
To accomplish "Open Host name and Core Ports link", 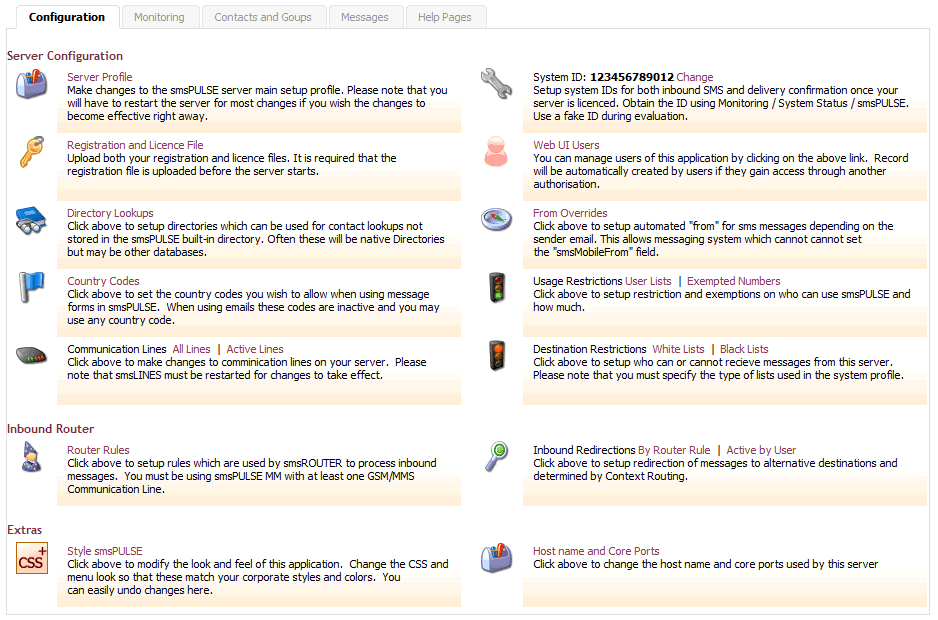I will click(596, 552).
